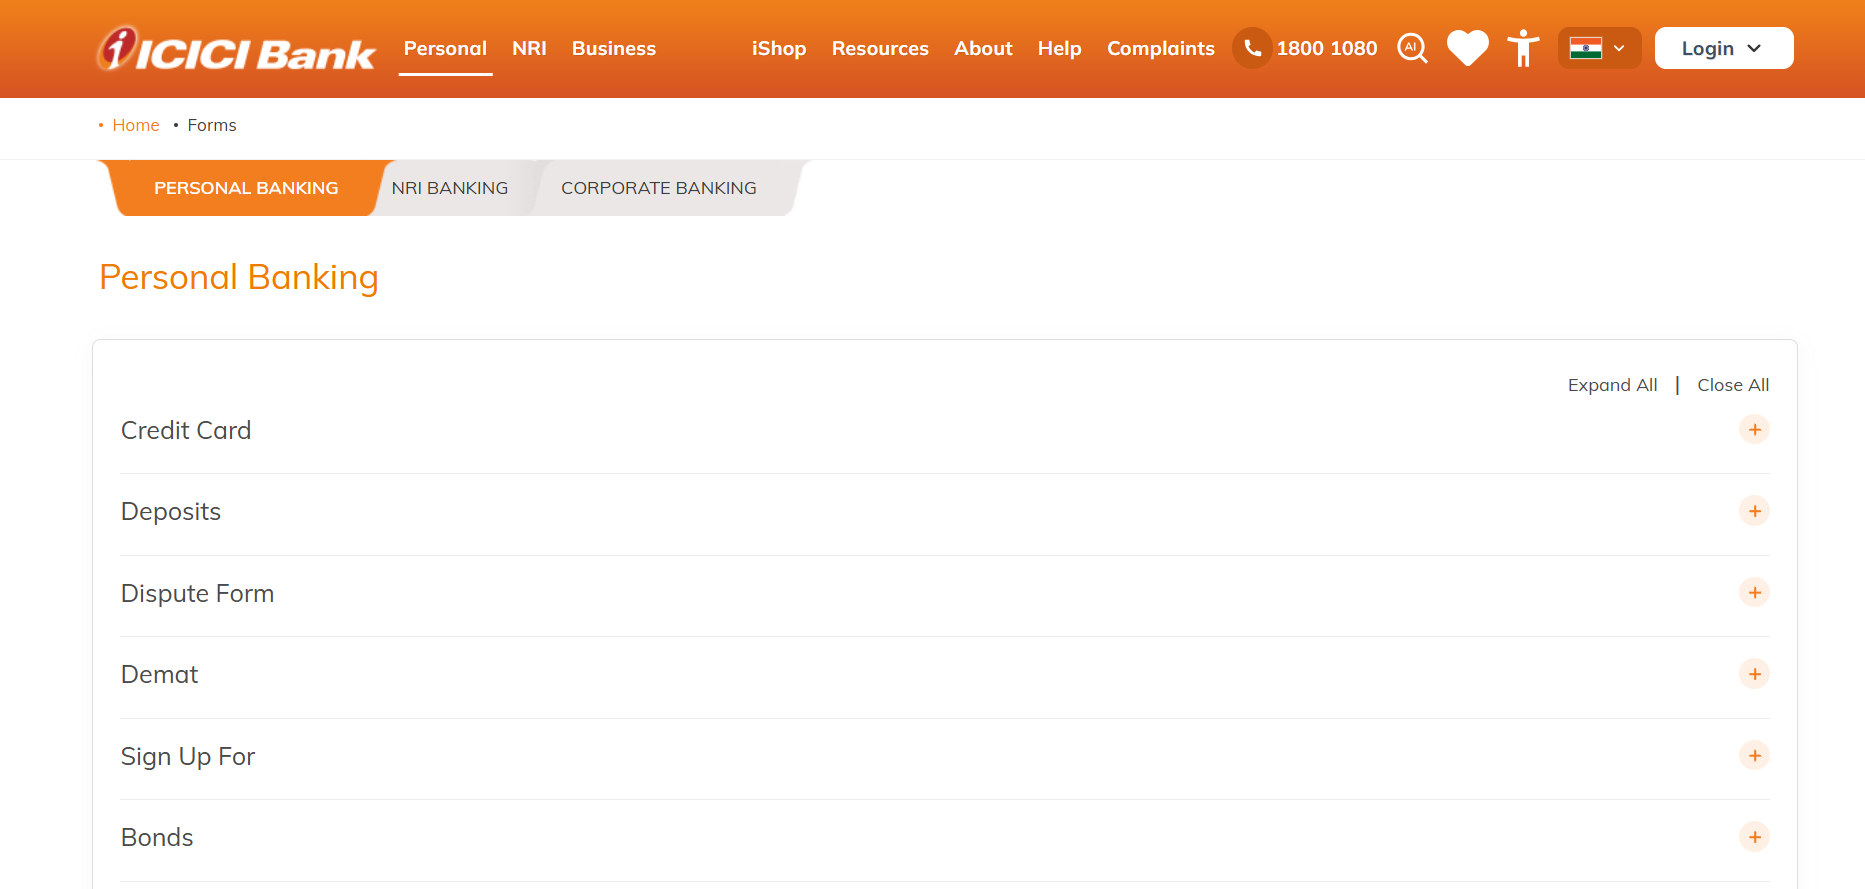1865x889 pixels.
Task: Click the 1800 1080 phone number
Action: (x=1326, y=48)
